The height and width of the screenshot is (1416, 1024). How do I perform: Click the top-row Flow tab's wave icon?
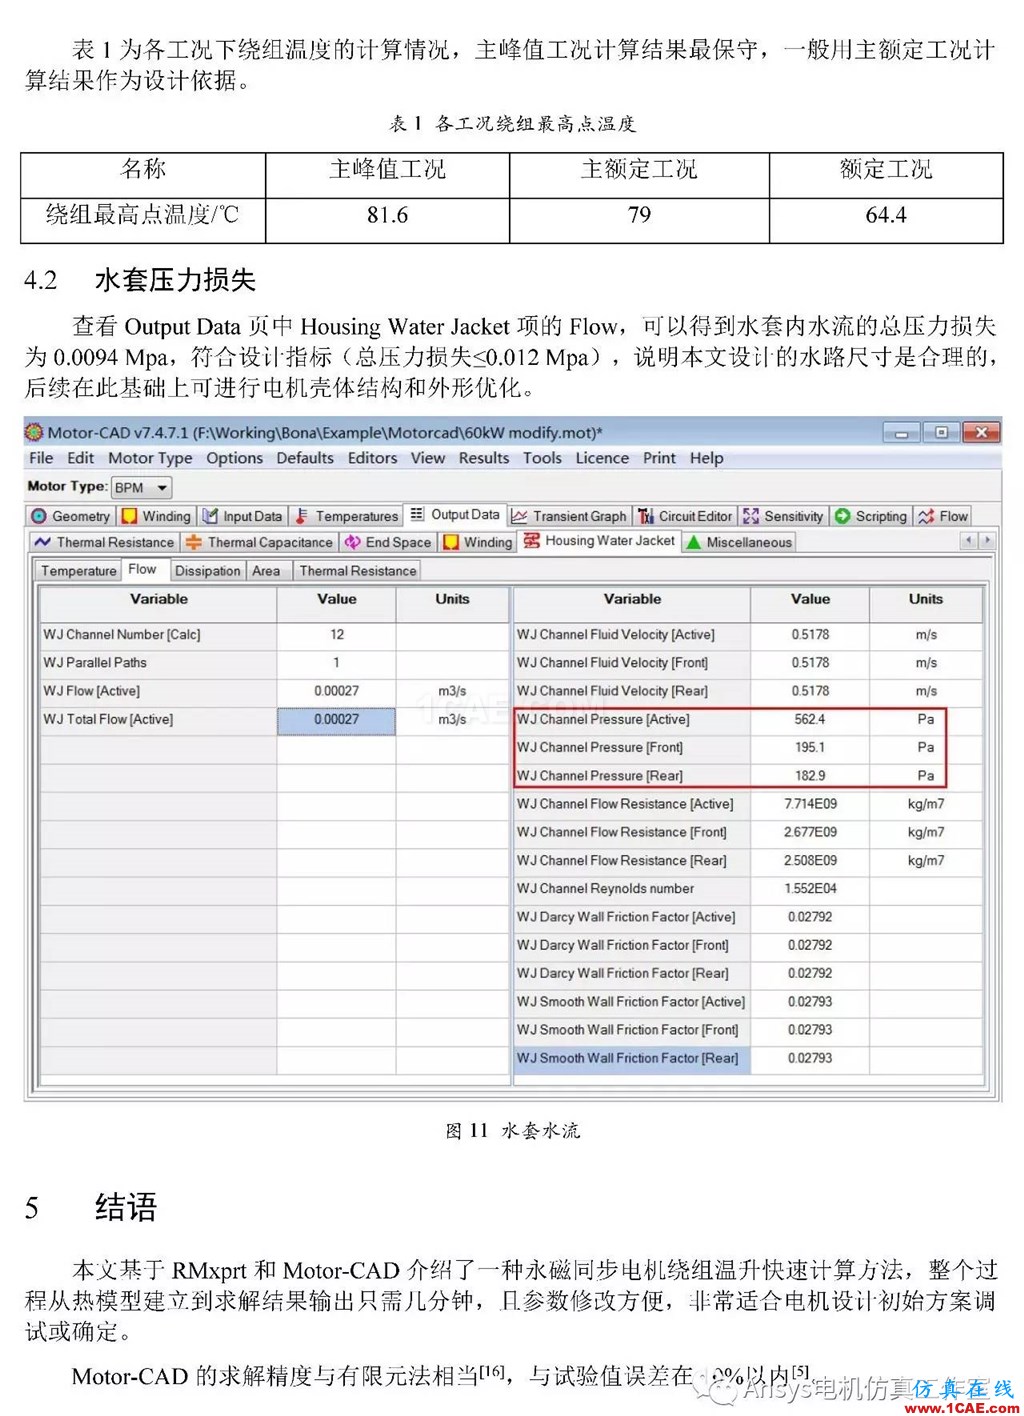tap(927, 516)
